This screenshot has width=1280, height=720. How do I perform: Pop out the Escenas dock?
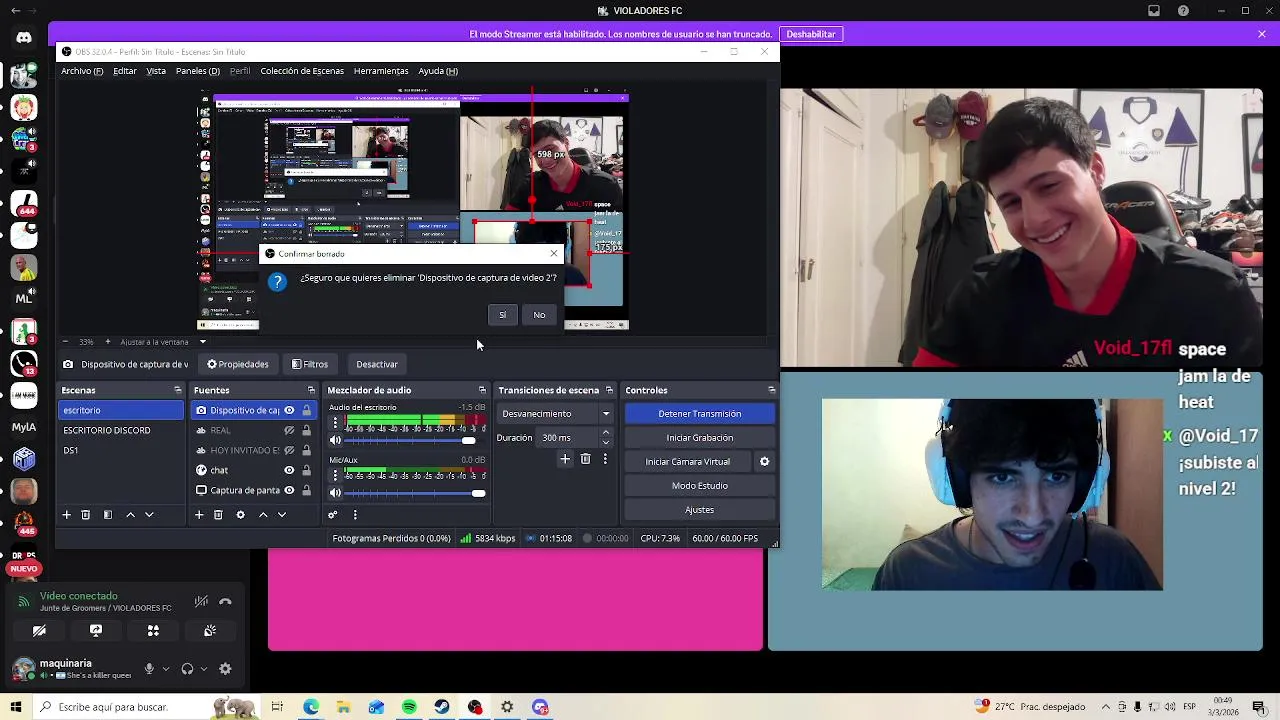coord(178,390)
